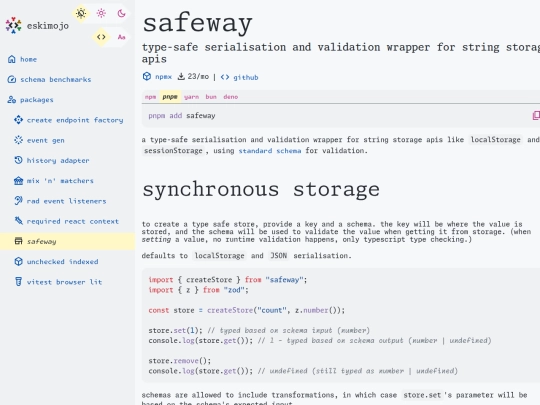Select the monospace code font toggle

point(101,37)
